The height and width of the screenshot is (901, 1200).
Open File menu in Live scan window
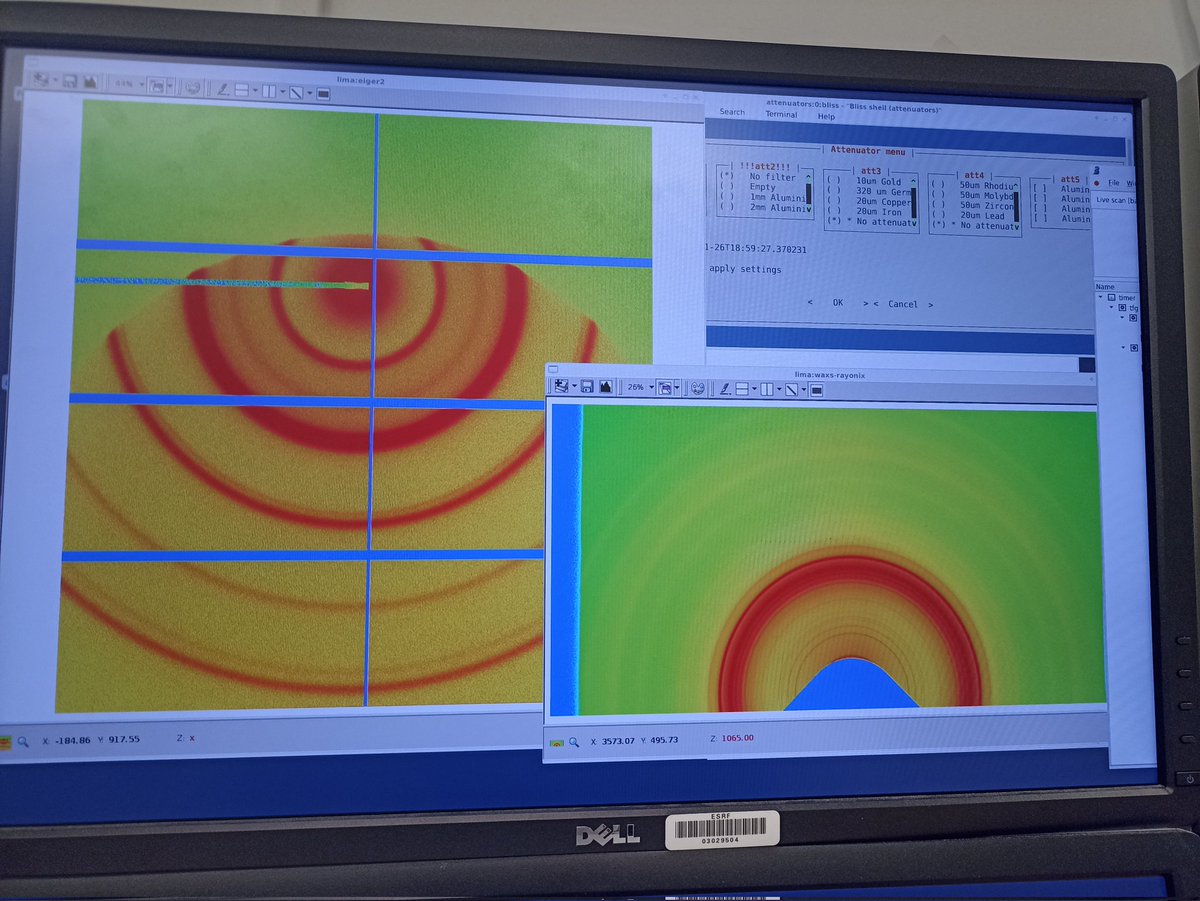tap(1113, 183)
